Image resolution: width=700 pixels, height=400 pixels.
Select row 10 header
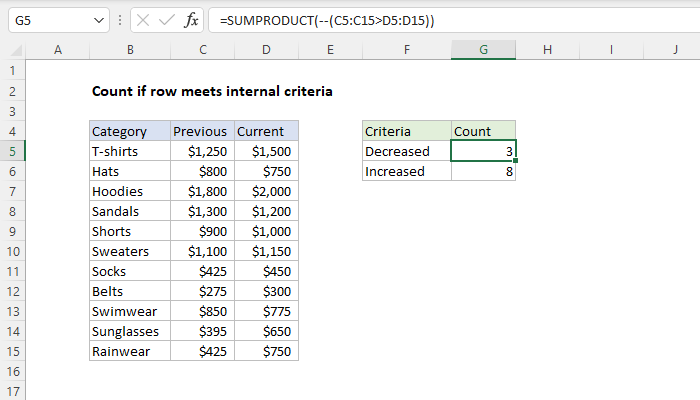coord(13,251)
